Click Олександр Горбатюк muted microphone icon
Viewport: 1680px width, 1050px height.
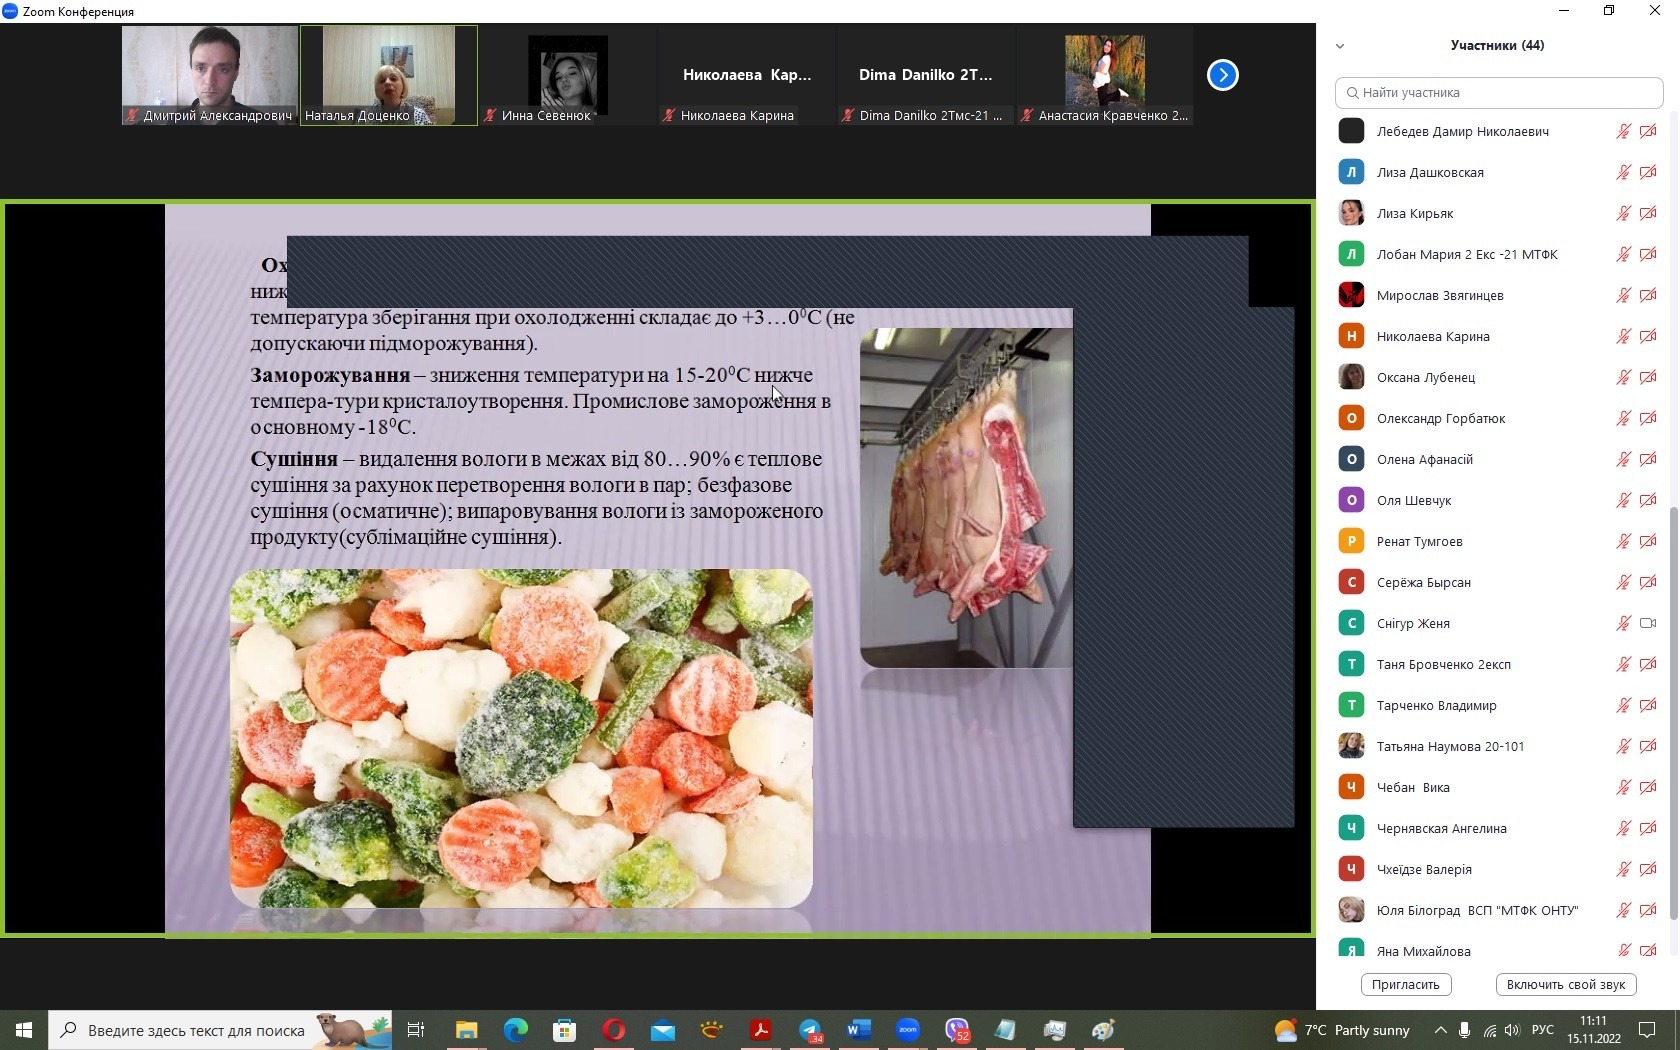pyautogui.click(x=1623, y=418)
